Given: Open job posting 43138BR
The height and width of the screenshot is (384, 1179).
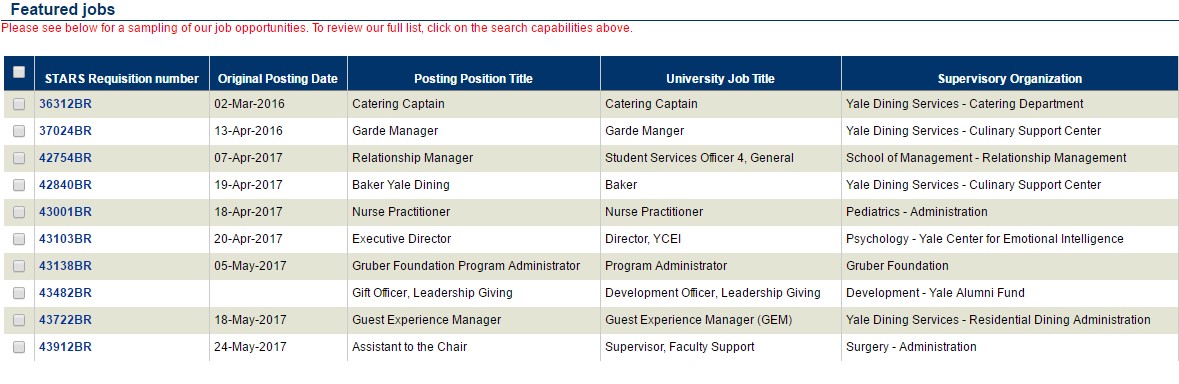Looking at the screenshot, I should (x=65, y=266).
